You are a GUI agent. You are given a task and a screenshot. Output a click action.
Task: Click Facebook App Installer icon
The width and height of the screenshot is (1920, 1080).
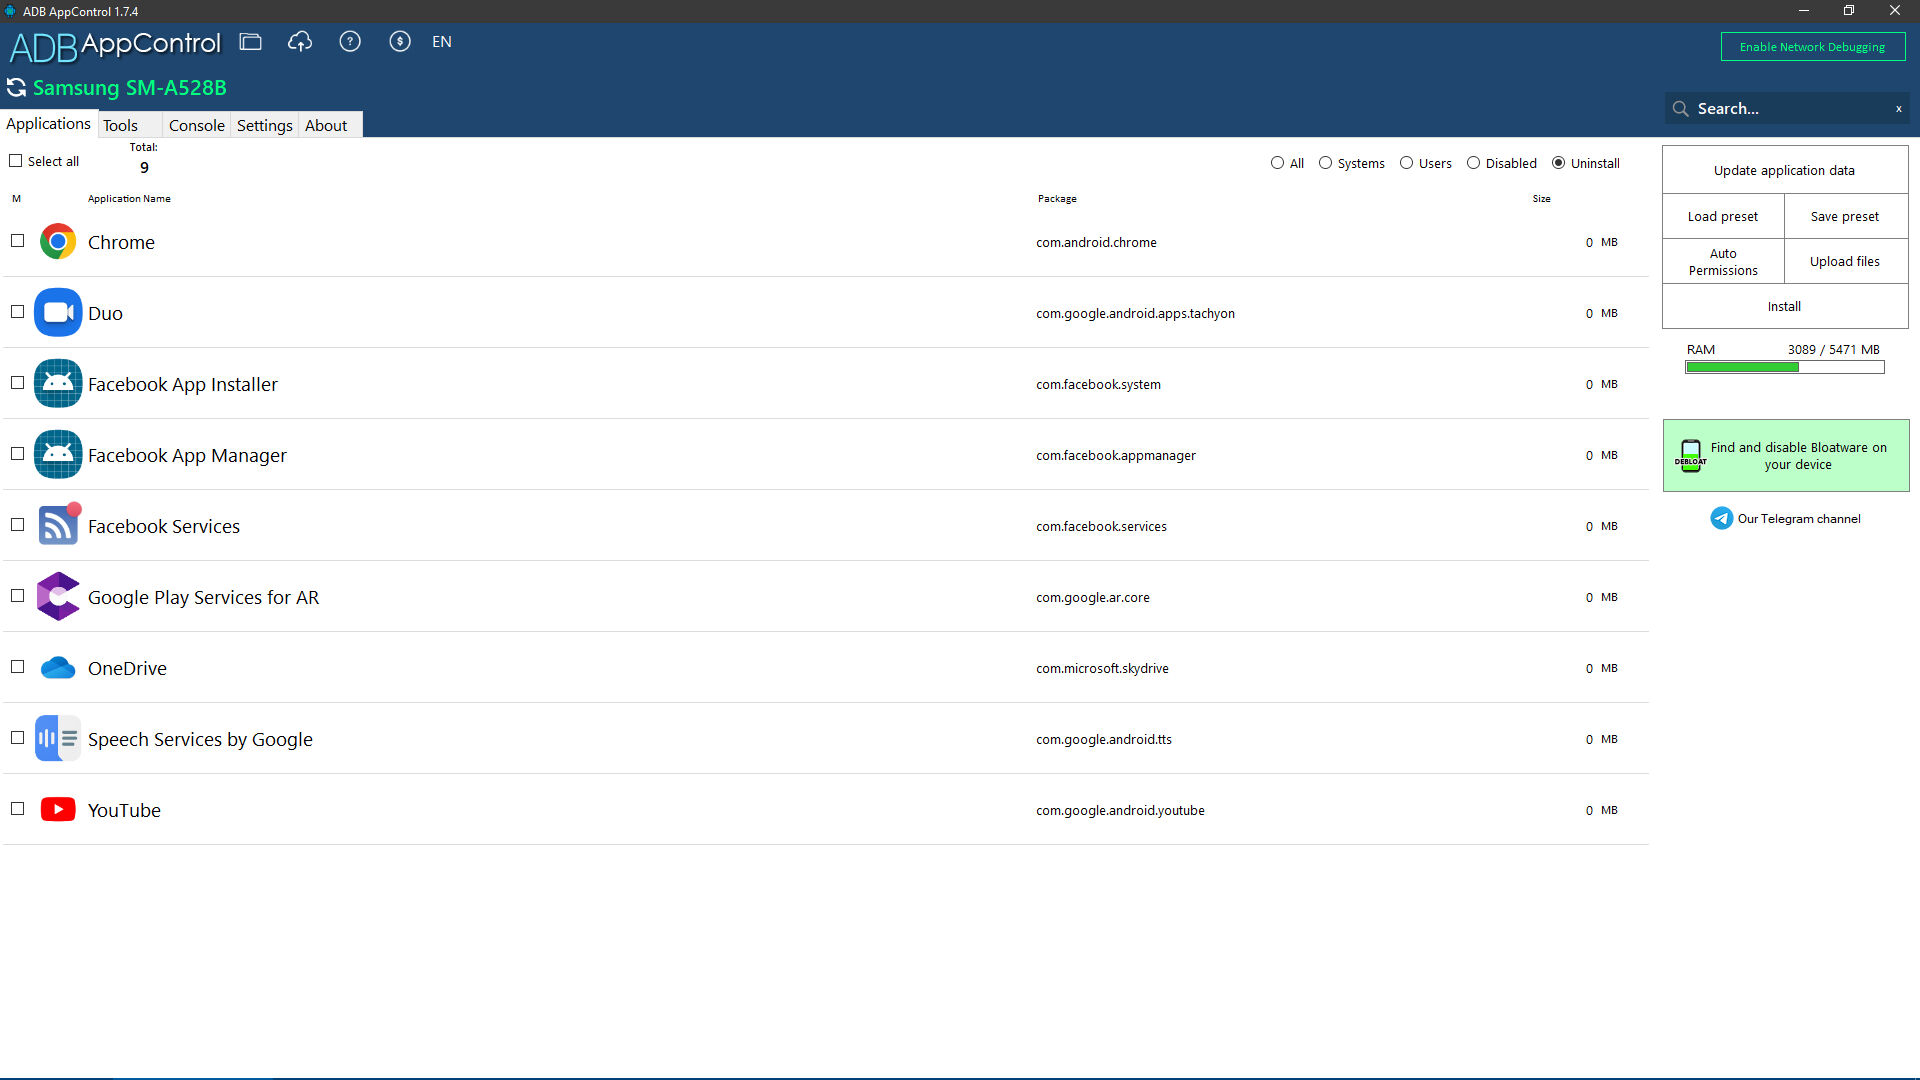click(58, 384)
